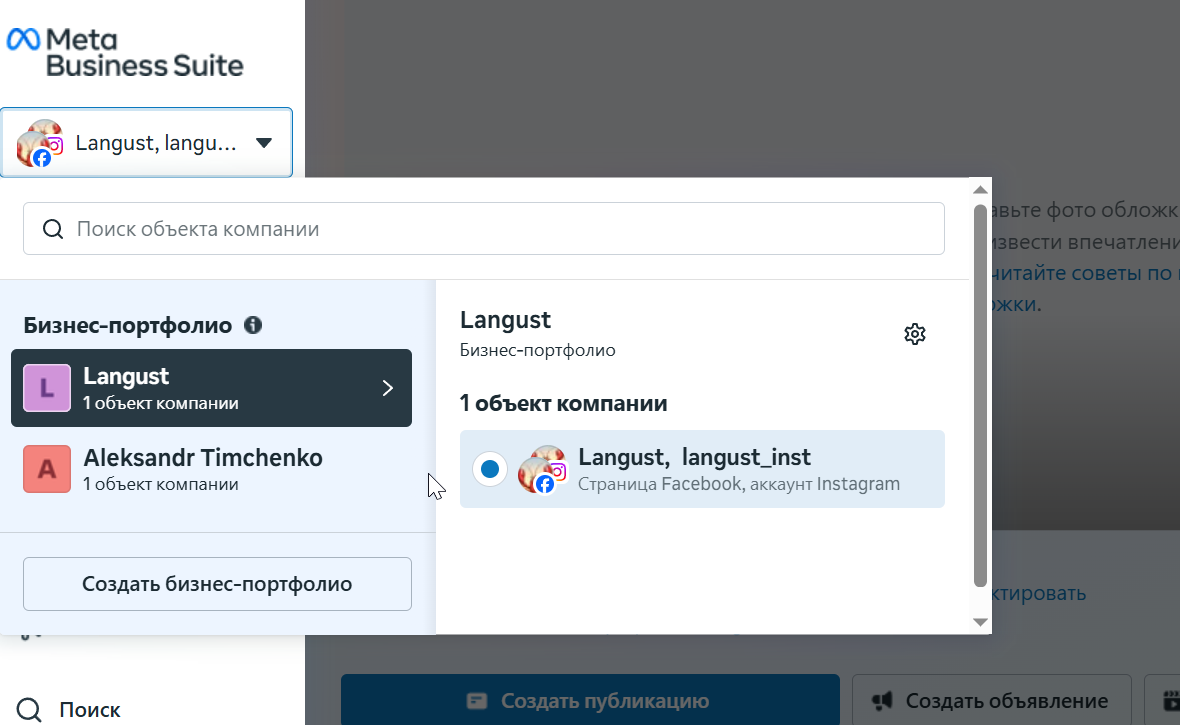Click the purple L portfolio avatar
Screen dimensions: 1180x725
tap(47, 388)
